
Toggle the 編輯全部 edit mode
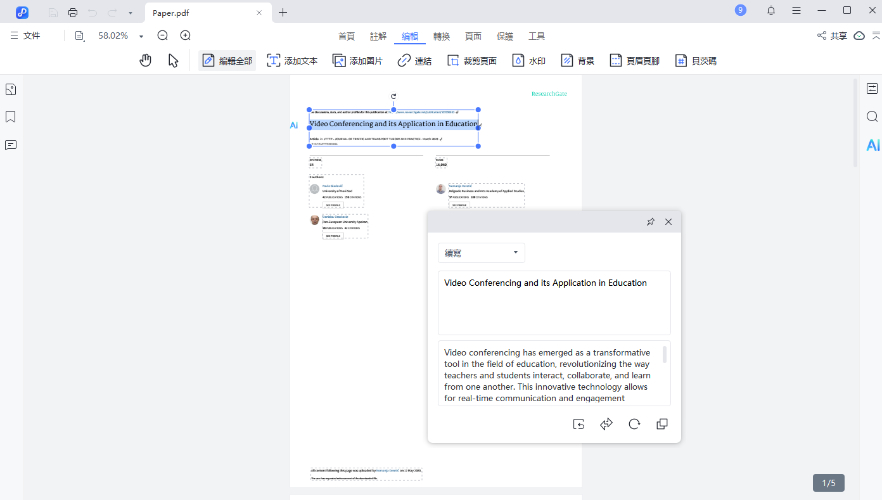[x=227, y=60]
